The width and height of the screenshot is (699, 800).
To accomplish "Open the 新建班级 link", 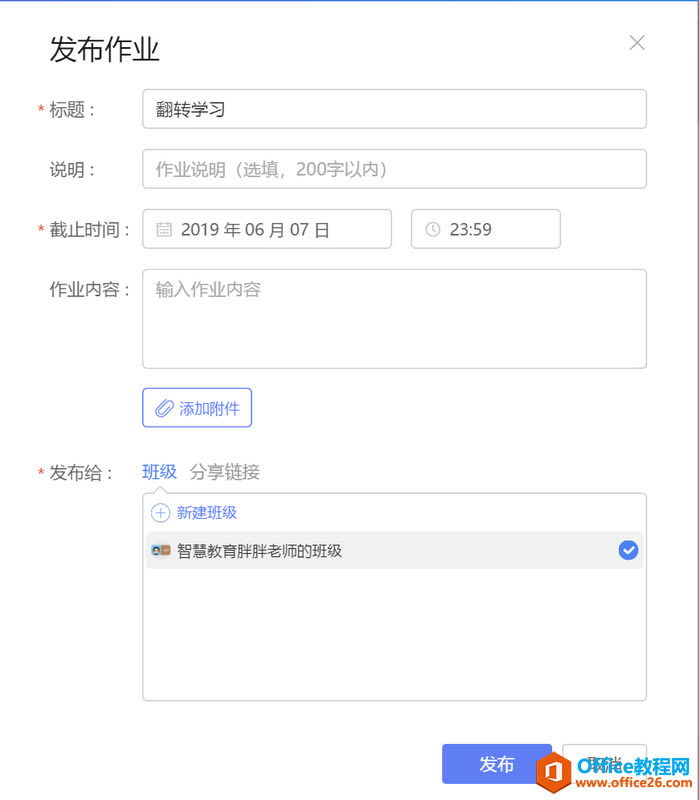I will coord(207,513).
